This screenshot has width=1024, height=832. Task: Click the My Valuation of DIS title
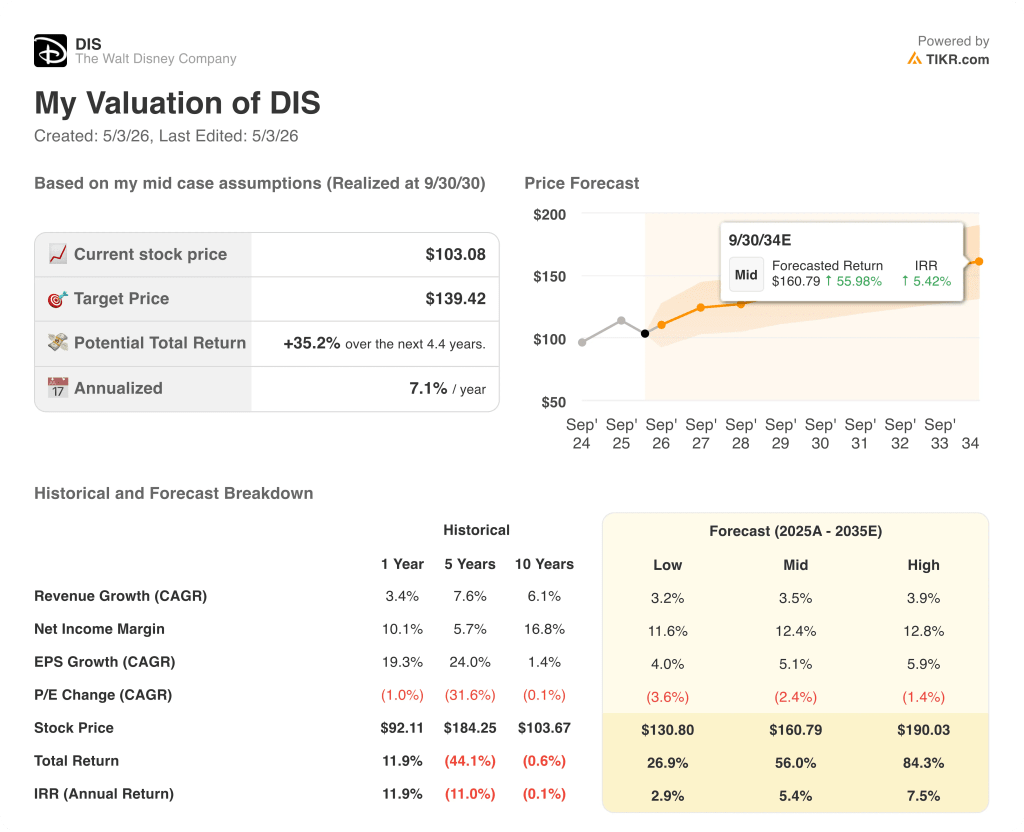177,103
